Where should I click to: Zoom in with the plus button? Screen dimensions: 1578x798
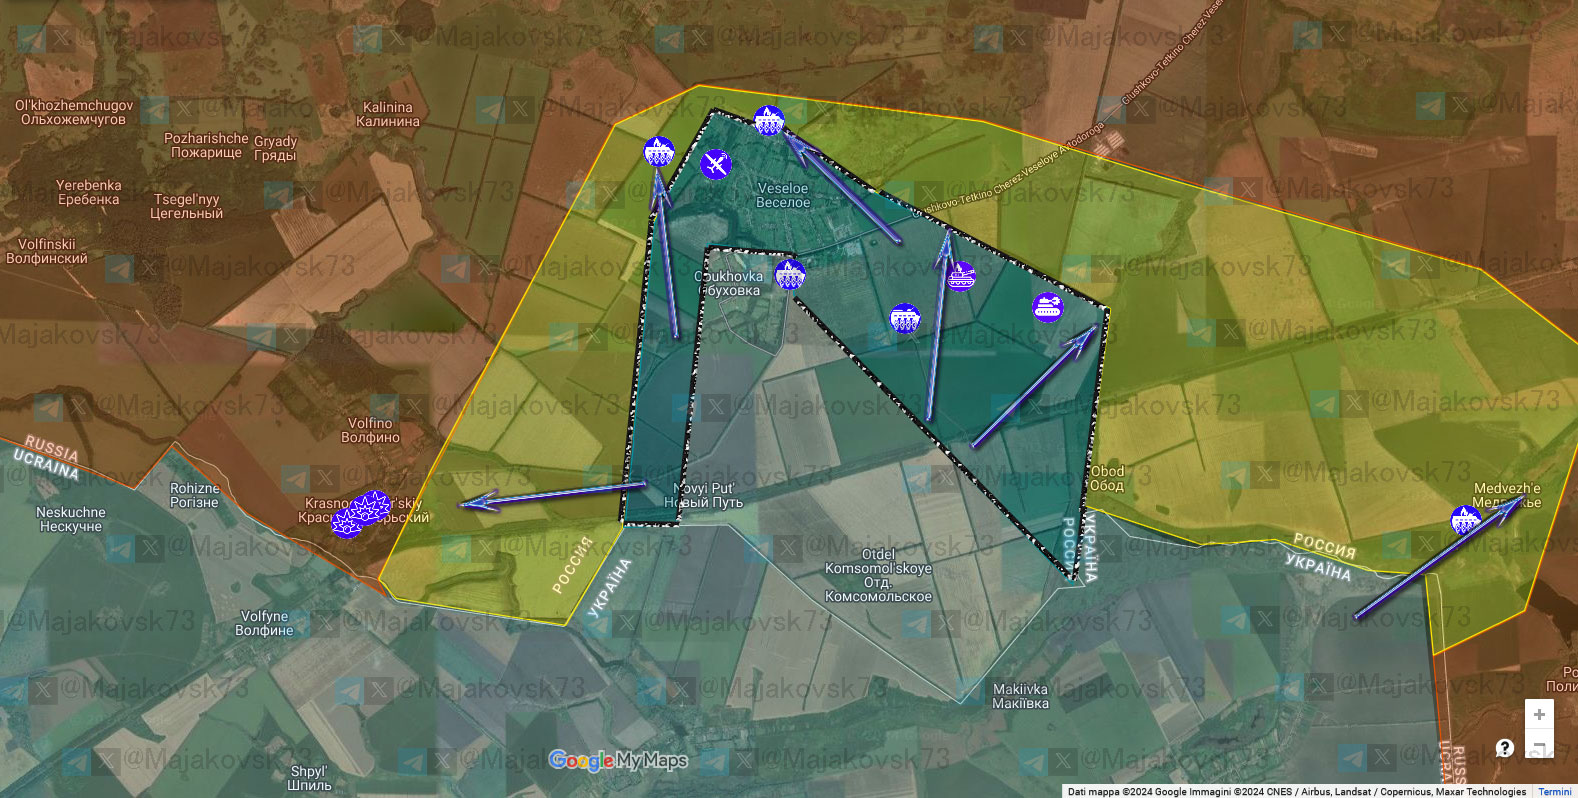[x=1539, y=714]
